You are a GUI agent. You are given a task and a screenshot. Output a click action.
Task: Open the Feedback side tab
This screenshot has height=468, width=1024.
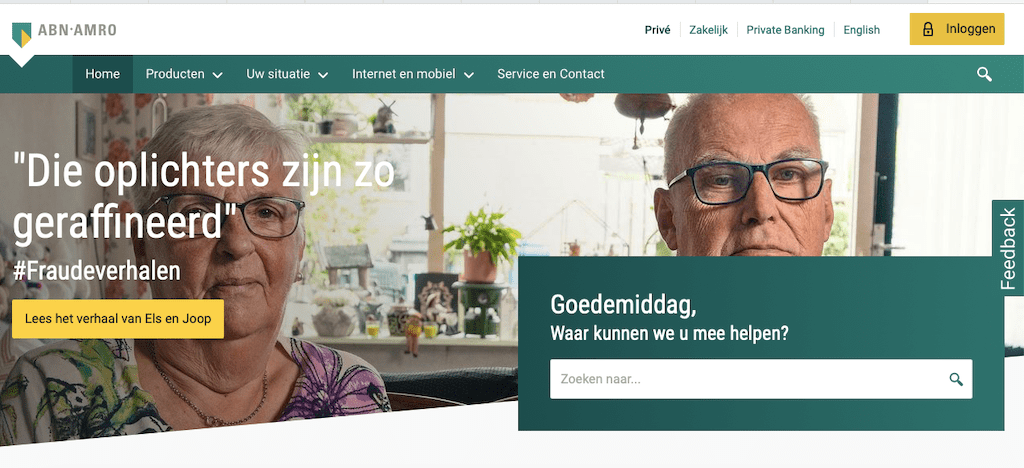1008,249
